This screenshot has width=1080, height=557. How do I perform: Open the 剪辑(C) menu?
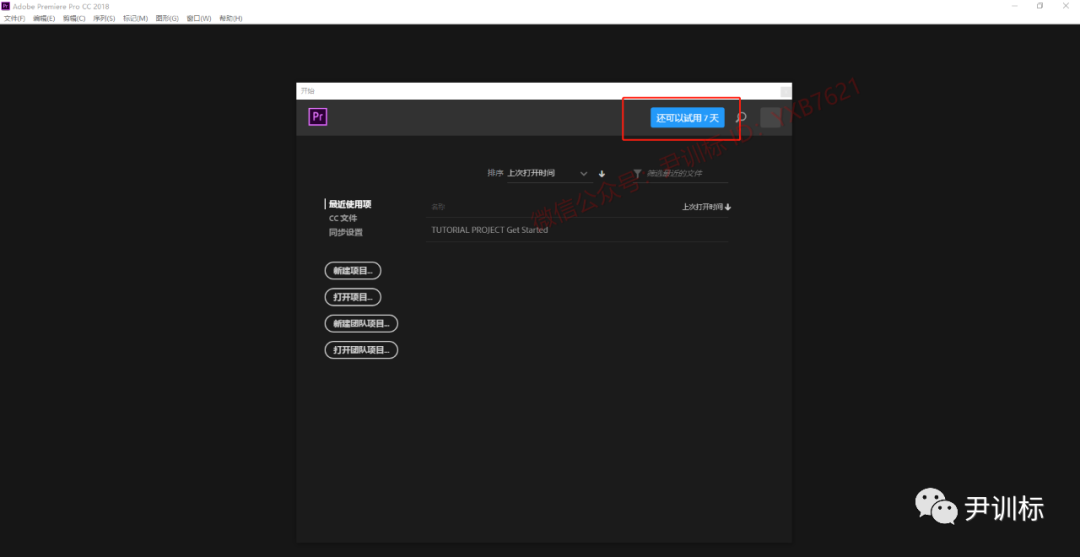[74, 19]
